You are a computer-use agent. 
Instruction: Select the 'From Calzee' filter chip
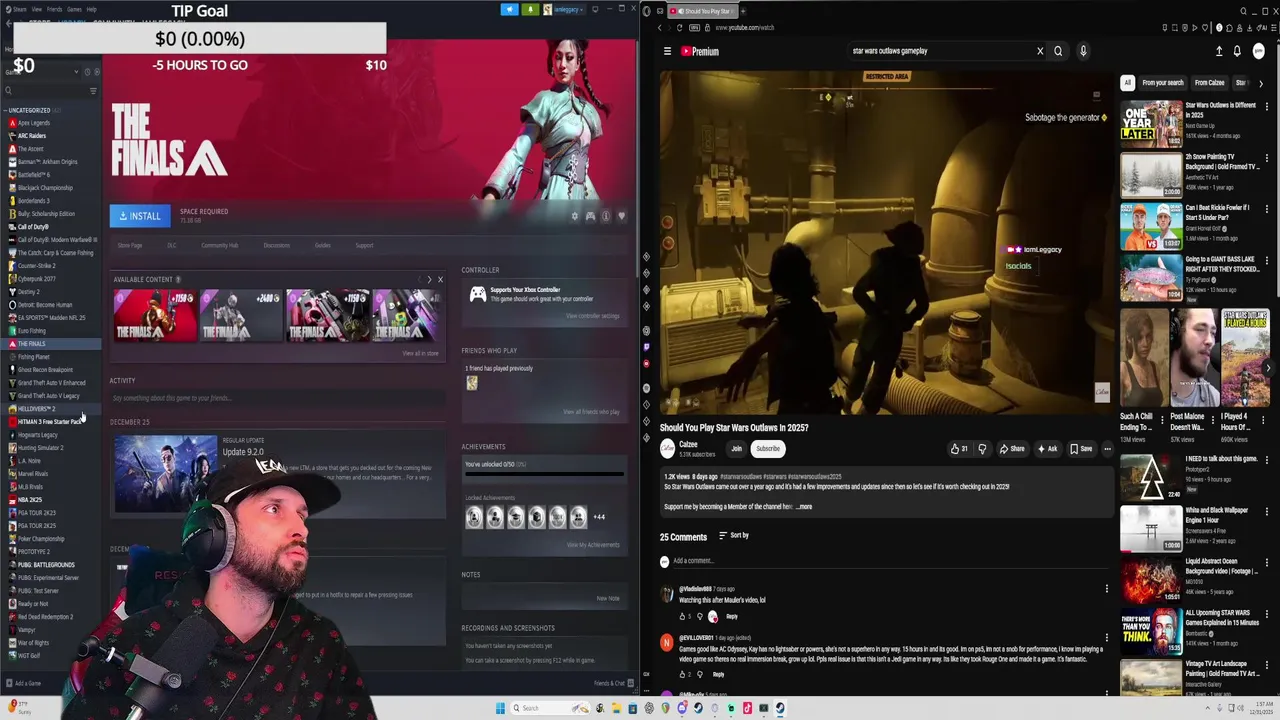(x=1209, y=83)
